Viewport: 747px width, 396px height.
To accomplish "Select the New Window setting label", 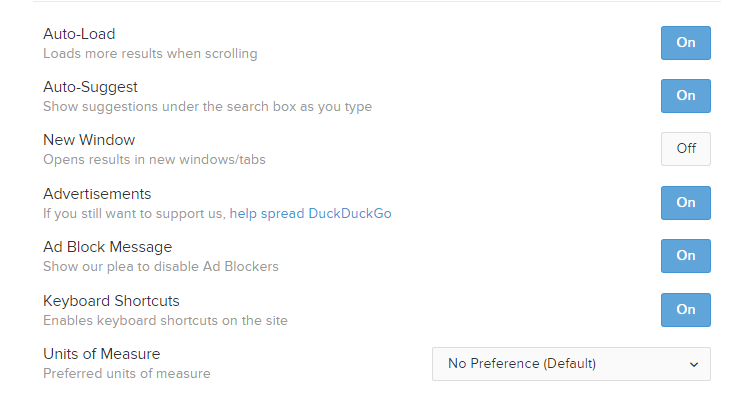I will coord(89,140).
